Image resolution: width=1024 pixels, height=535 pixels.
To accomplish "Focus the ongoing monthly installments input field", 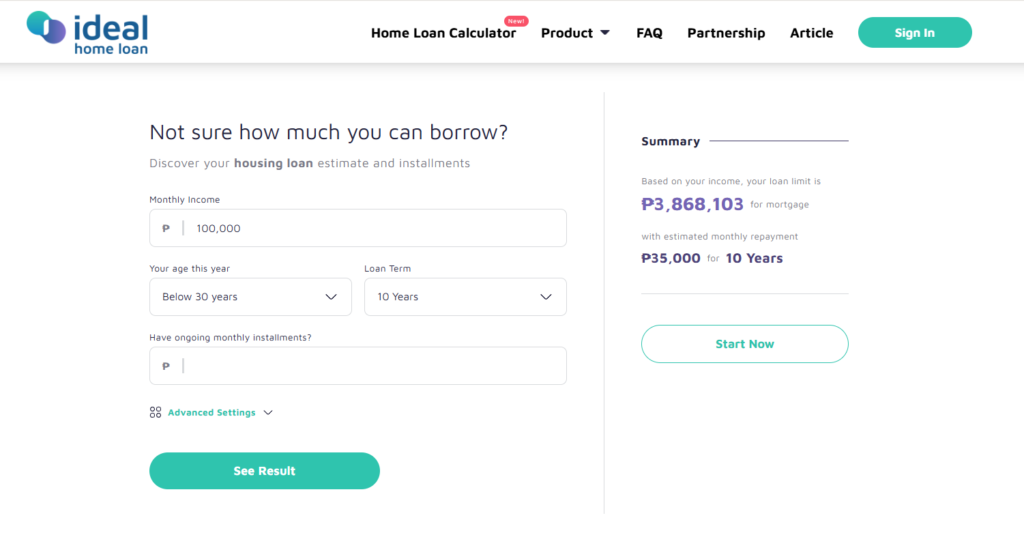I will 358,366.
